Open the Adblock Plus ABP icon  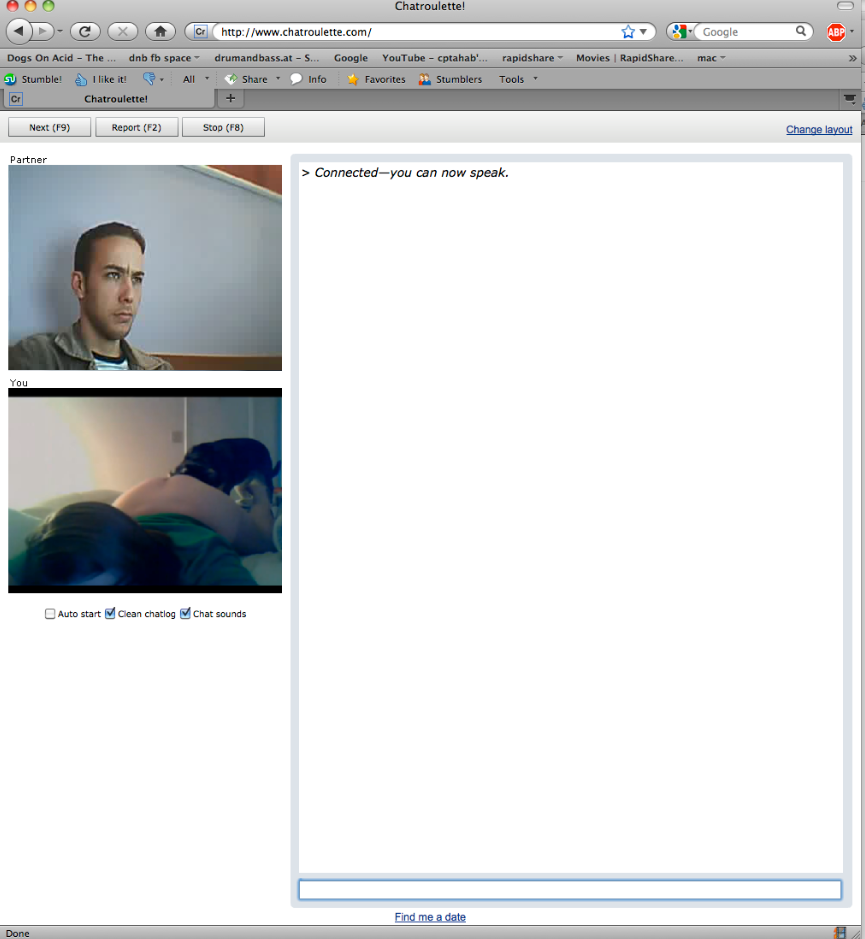[x=836, y=32]
